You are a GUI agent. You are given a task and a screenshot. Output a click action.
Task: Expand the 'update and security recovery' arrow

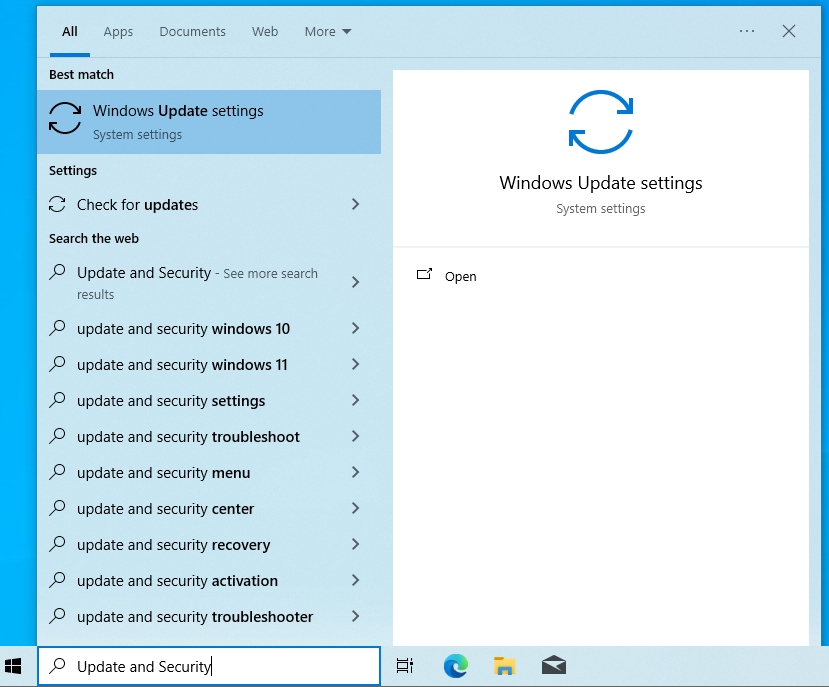(x=355, y=544)
